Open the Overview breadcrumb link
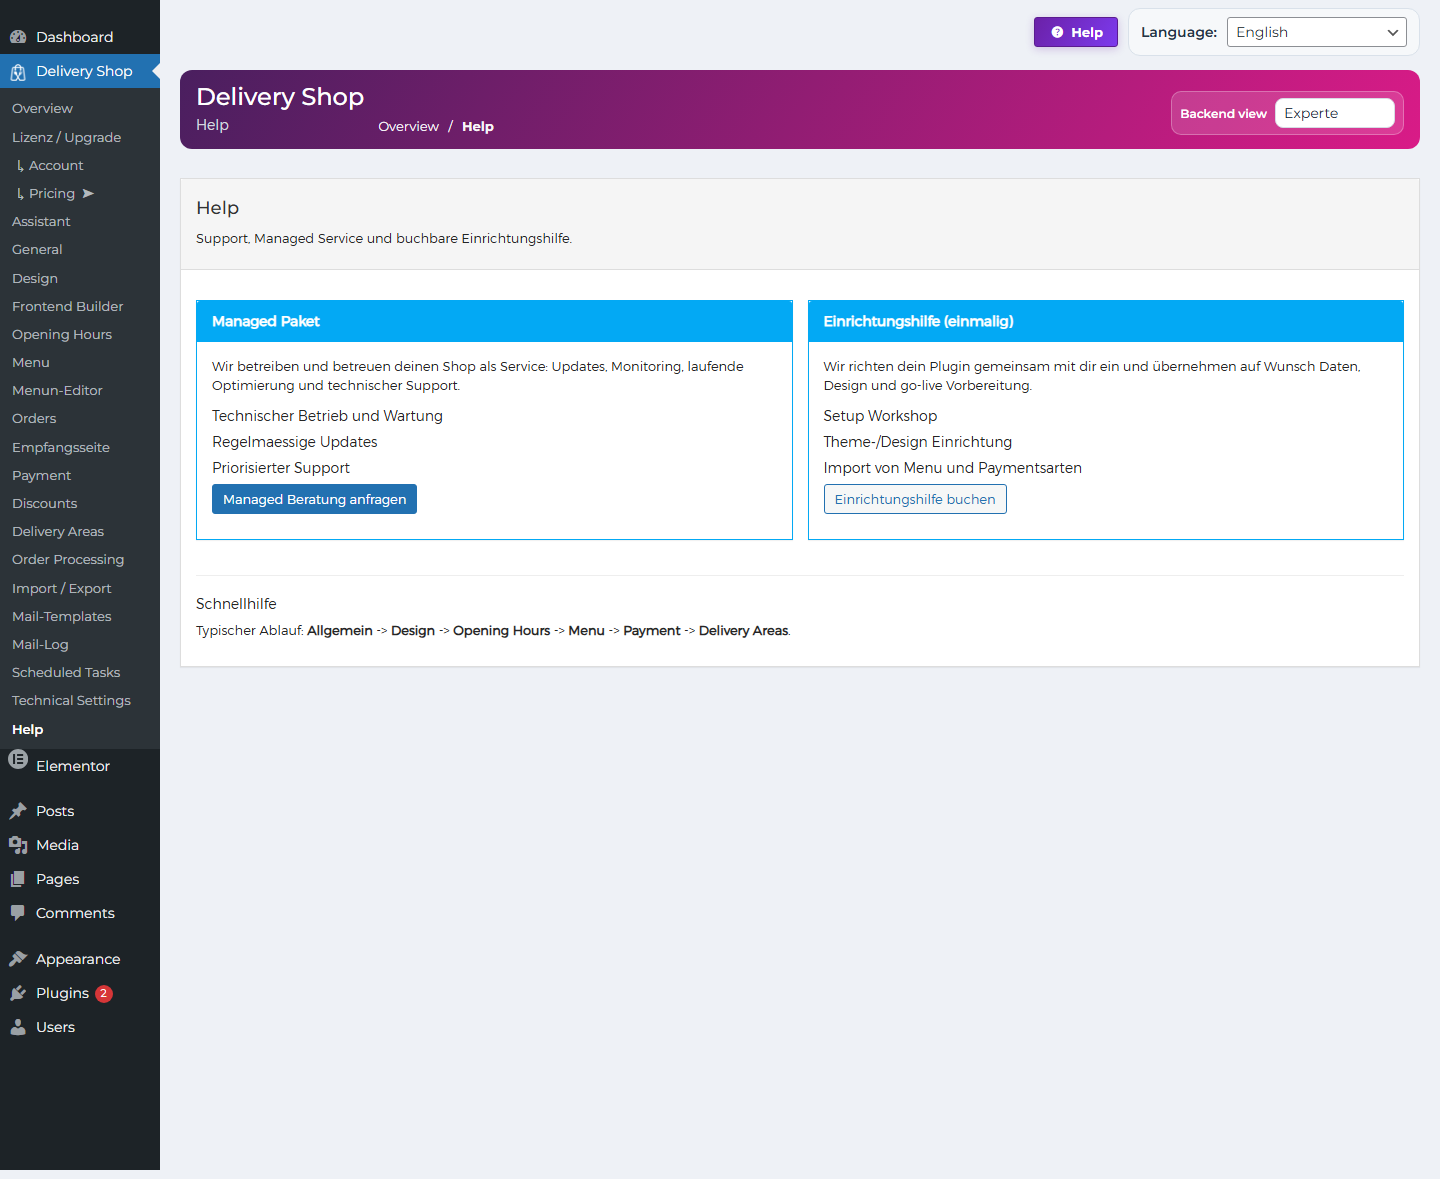This screenshot has height=1179, width=1440. (x=408, y=126)
